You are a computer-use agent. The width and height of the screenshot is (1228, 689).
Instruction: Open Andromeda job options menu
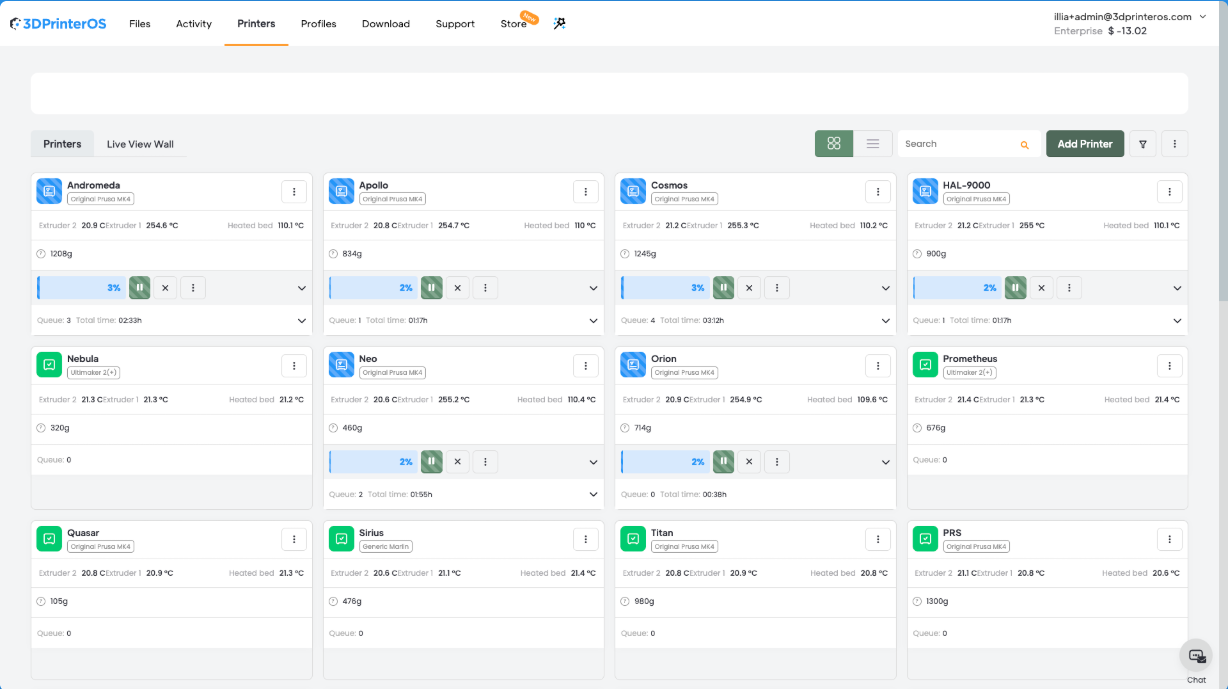point(193,288)
